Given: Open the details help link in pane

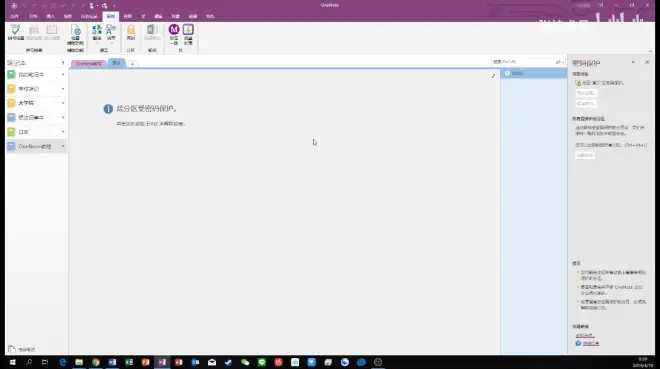Looking at the screenshot, I should tap(591, 343).
